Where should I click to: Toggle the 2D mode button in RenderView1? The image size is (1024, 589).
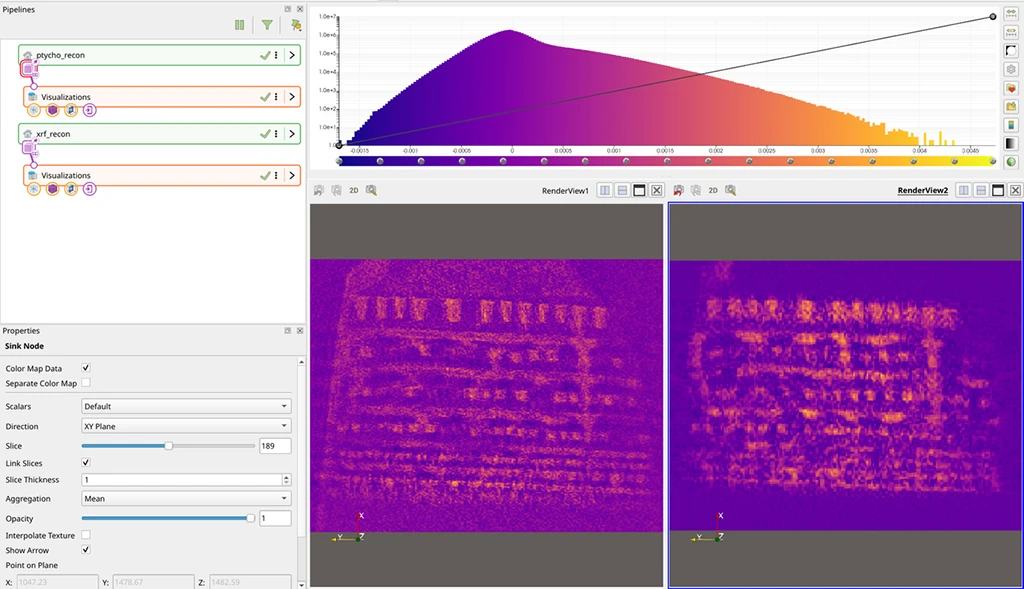point(354,191)
